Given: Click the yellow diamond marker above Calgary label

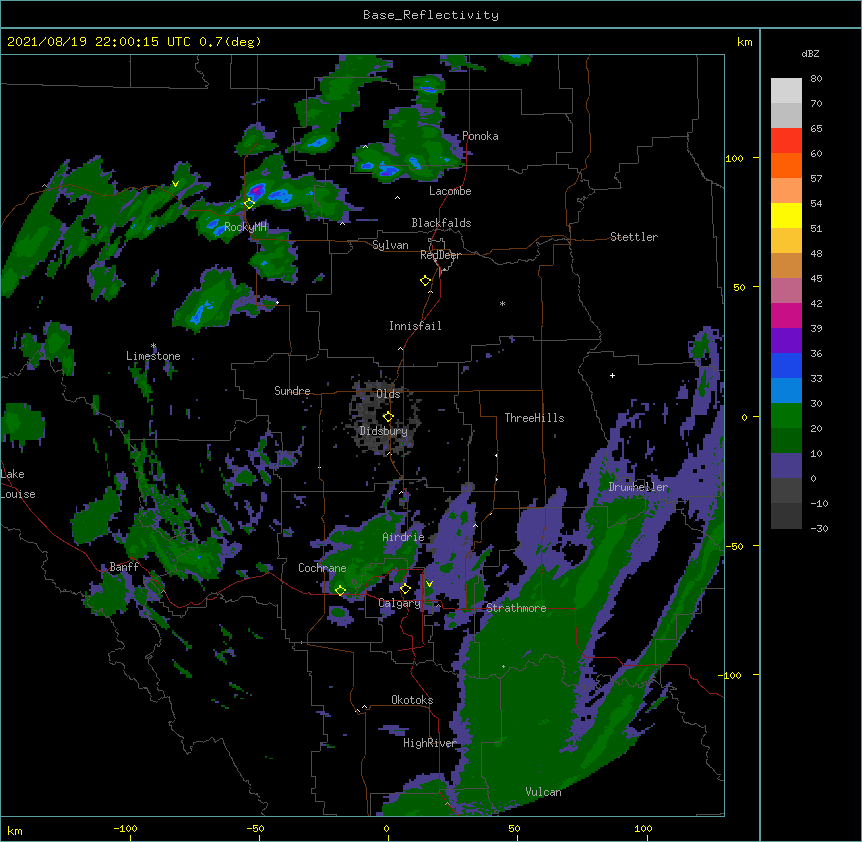Looking at the screenshot, I should tap(405, 589).
